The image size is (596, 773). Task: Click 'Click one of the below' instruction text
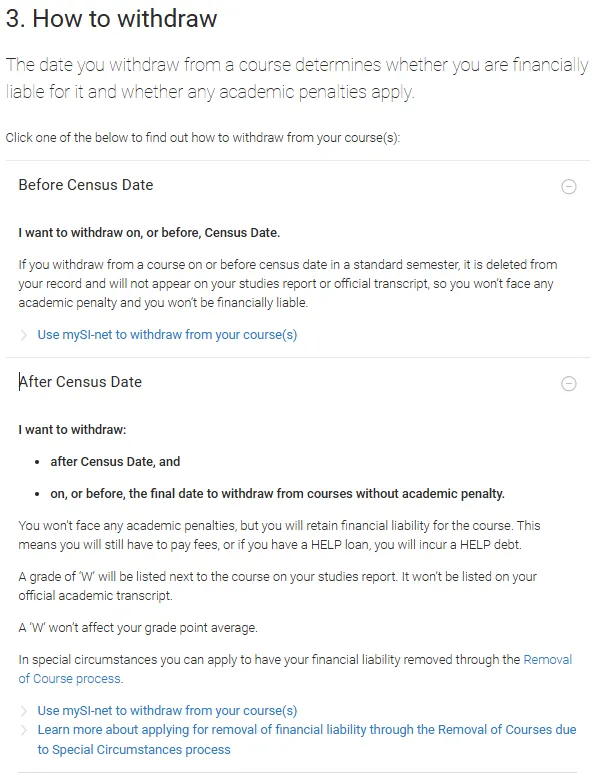(203, 138)
